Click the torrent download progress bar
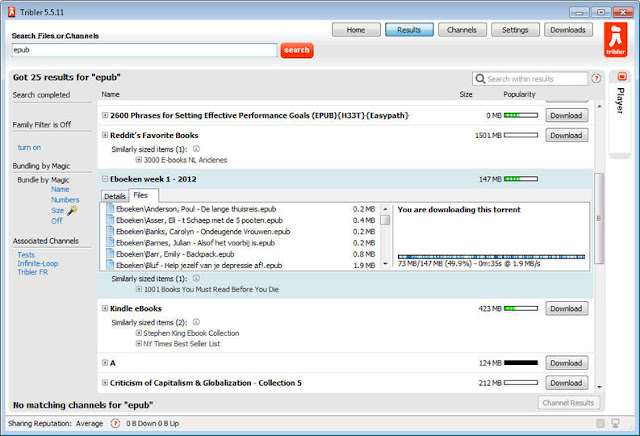 coord(491,257)
